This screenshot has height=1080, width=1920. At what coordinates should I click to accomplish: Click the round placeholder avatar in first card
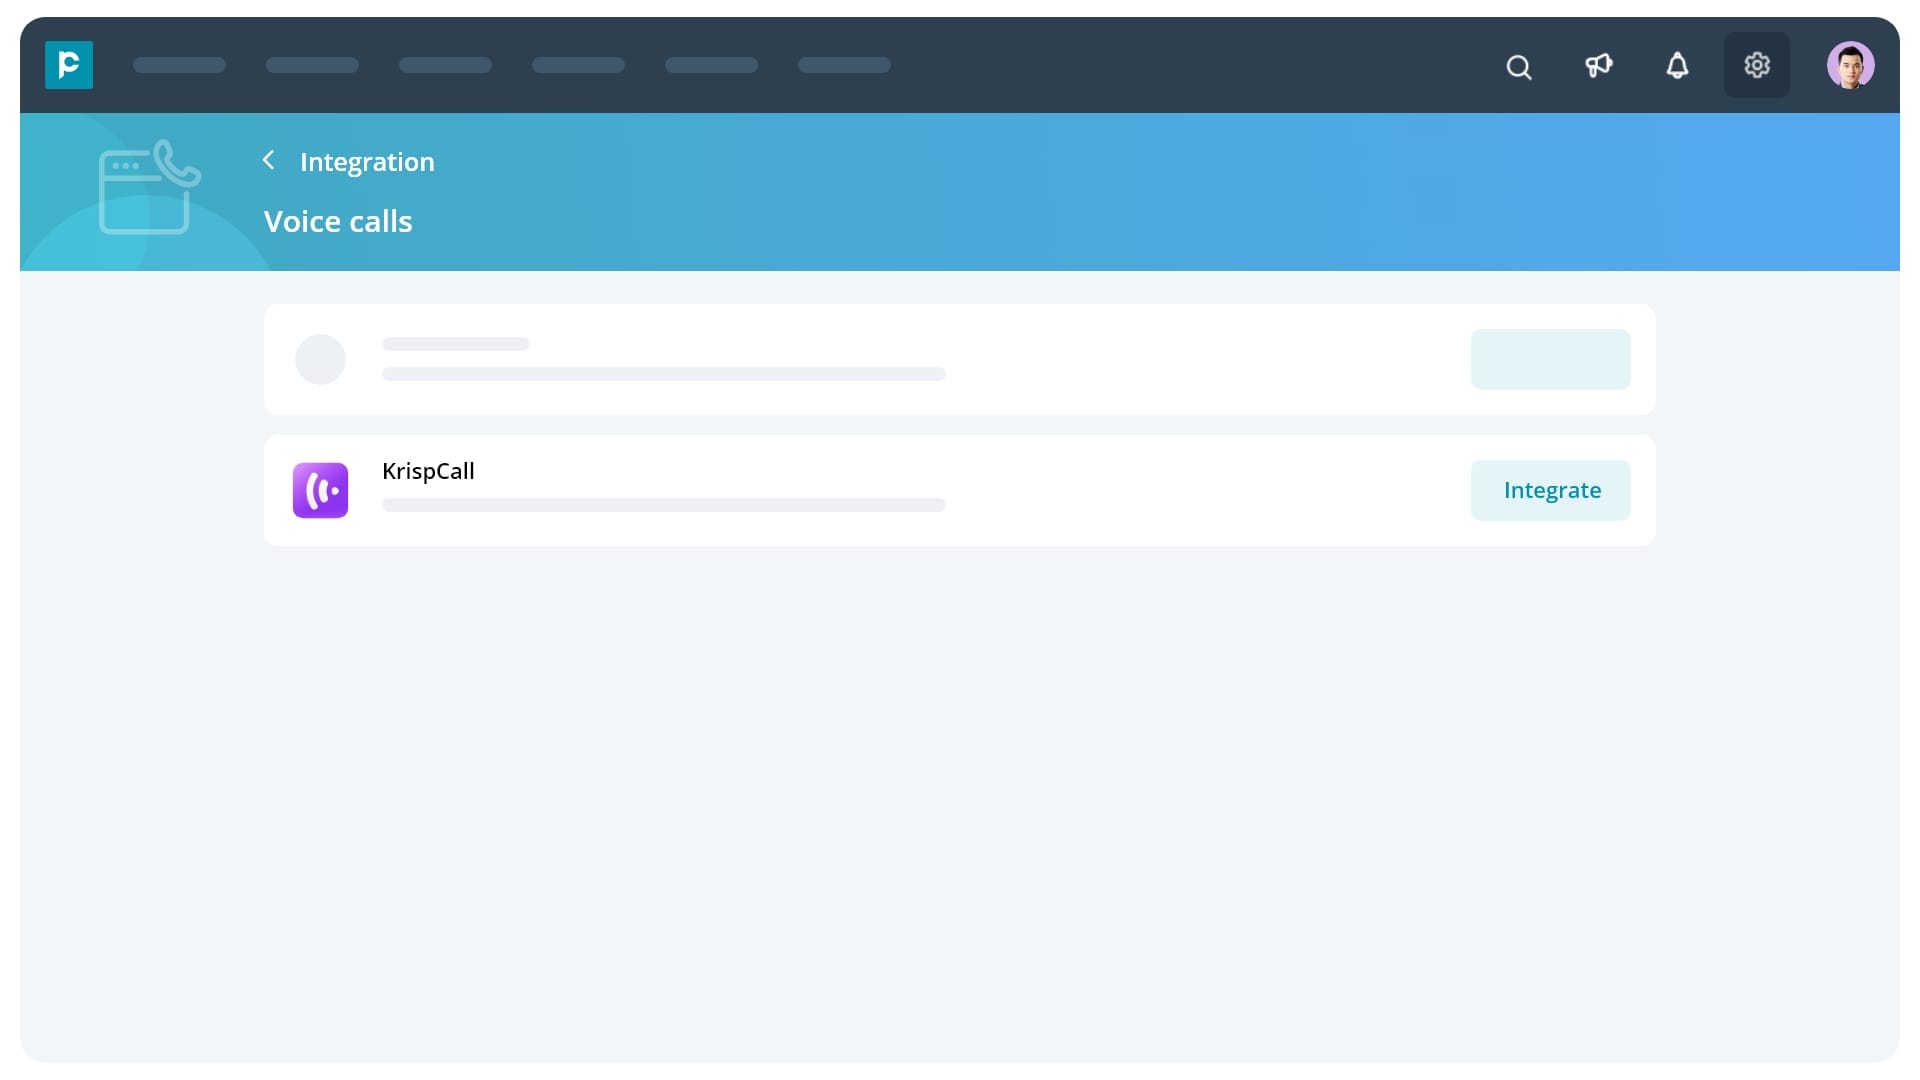[320, 359]
